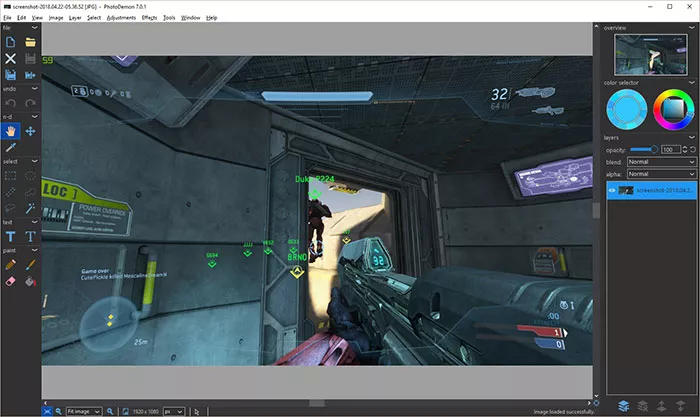Collapse the layers panel
This screenshot has height=417, width=700.
click(x=692, y=138)
